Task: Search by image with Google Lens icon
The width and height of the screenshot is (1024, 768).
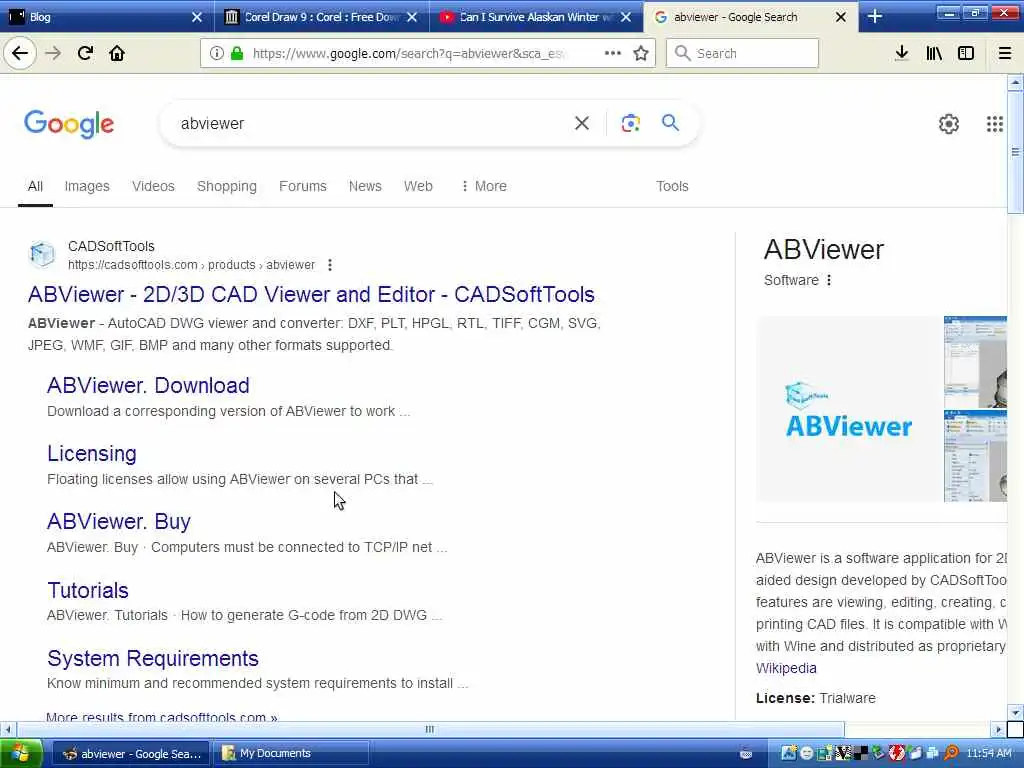Action: [x=630, y=123]
